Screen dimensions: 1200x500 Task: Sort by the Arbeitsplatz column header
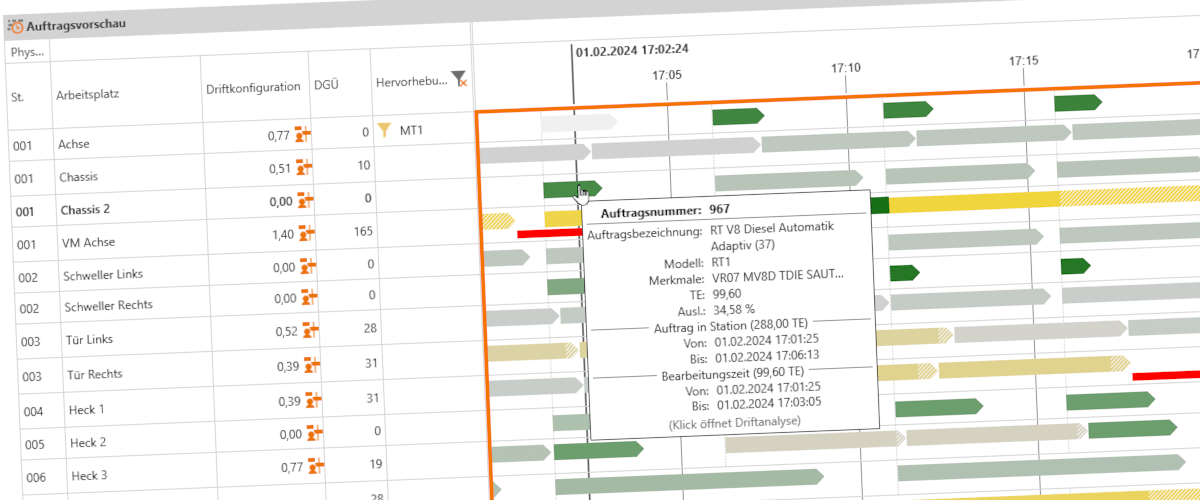click(87, 94)
